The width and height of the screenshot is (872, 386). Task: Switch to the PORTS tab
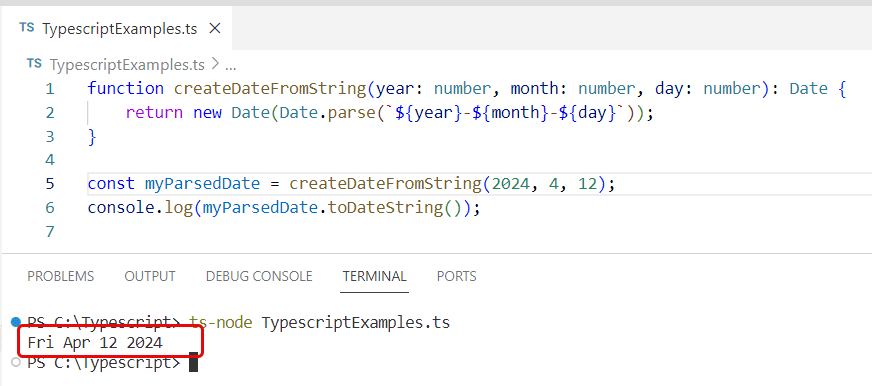point(457,276)
